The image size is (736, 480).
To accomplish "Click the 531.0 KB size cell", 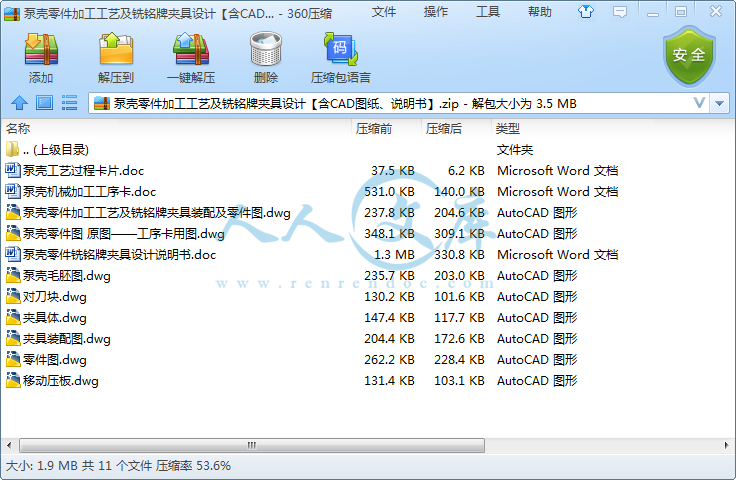I will [x=390, y=191].
